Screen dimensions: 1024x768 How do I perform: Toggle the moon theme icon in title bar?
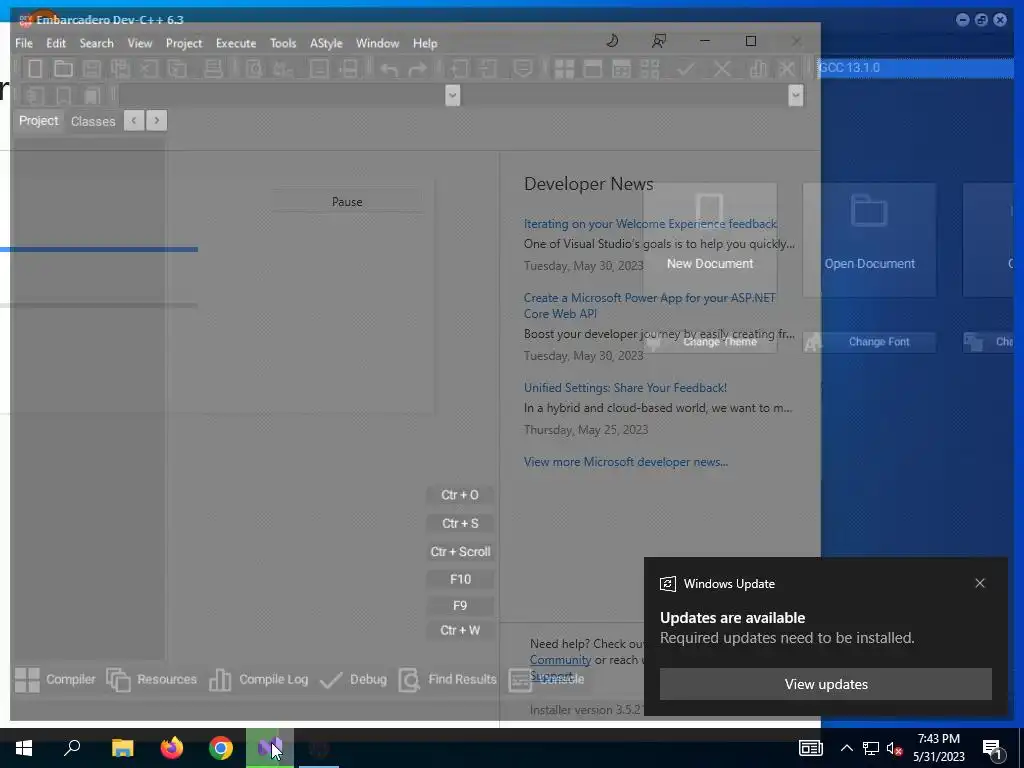(612, 41)
